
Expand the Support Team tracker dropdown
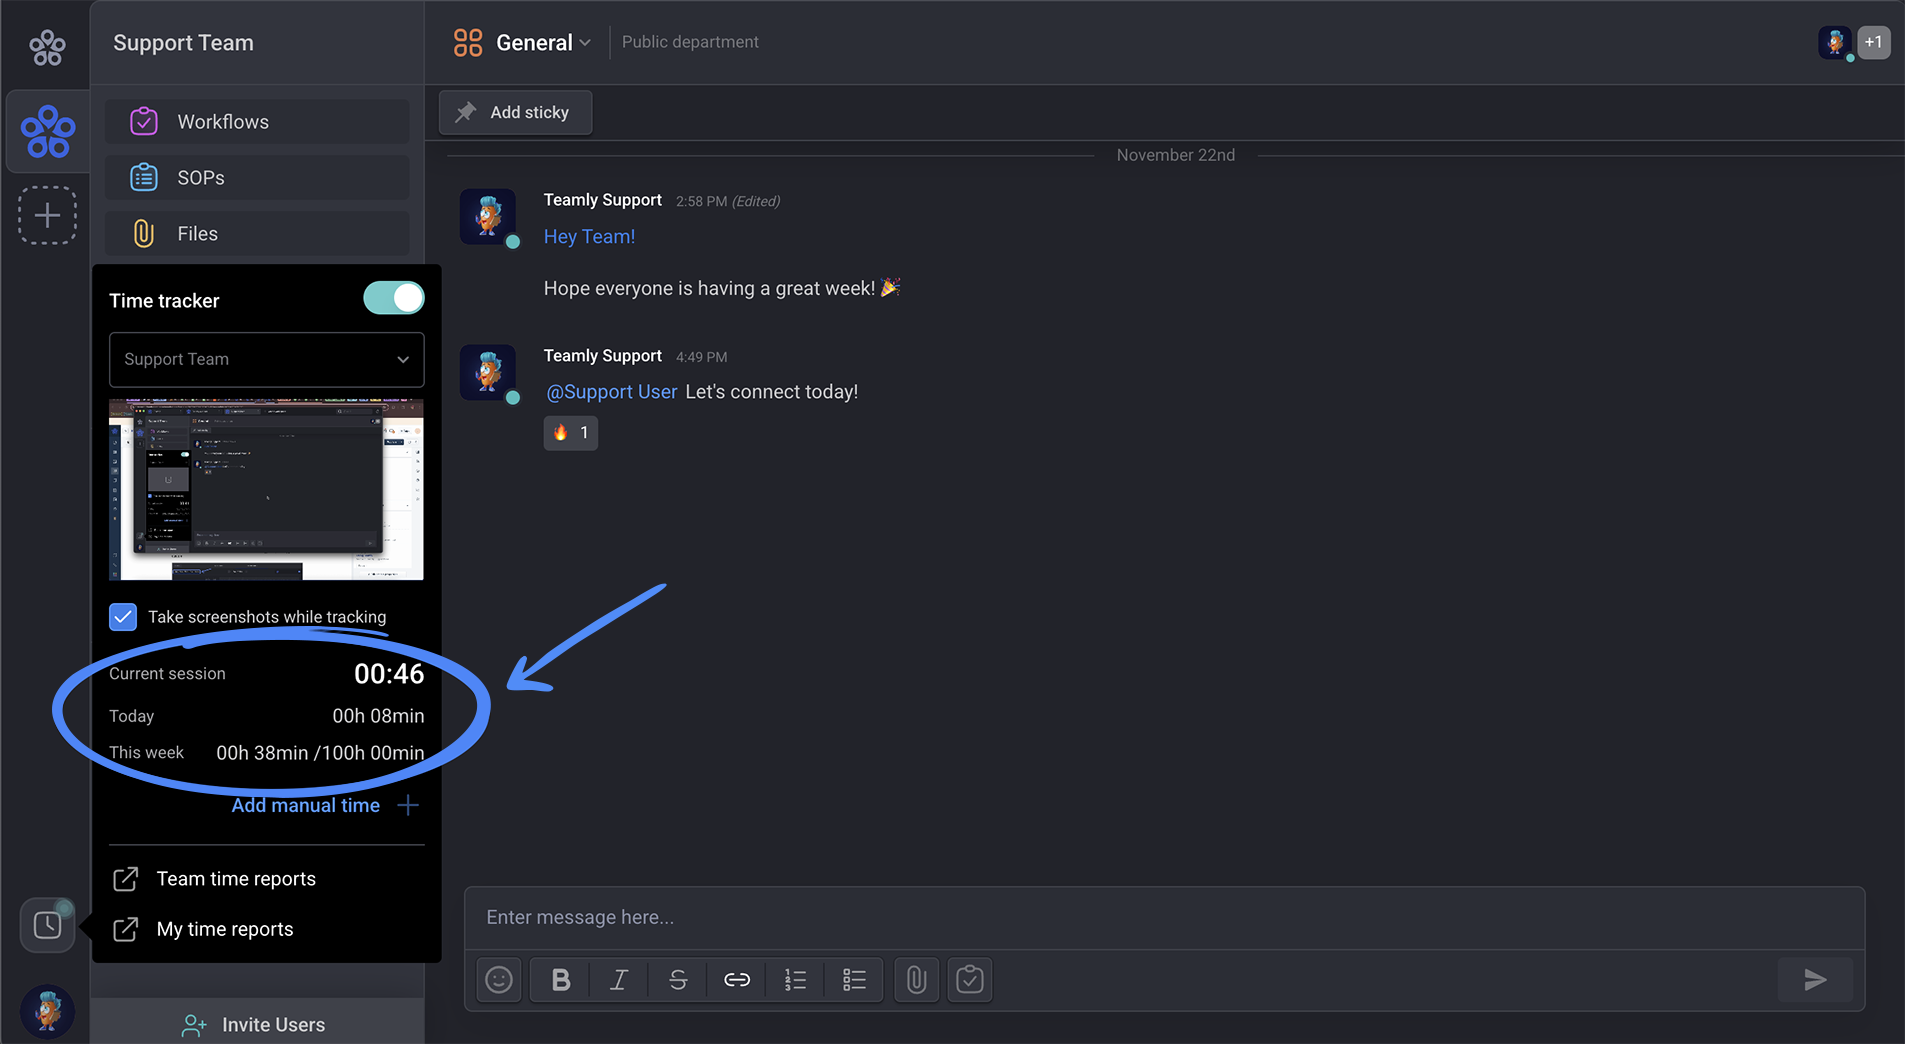[x=266, y=359]
